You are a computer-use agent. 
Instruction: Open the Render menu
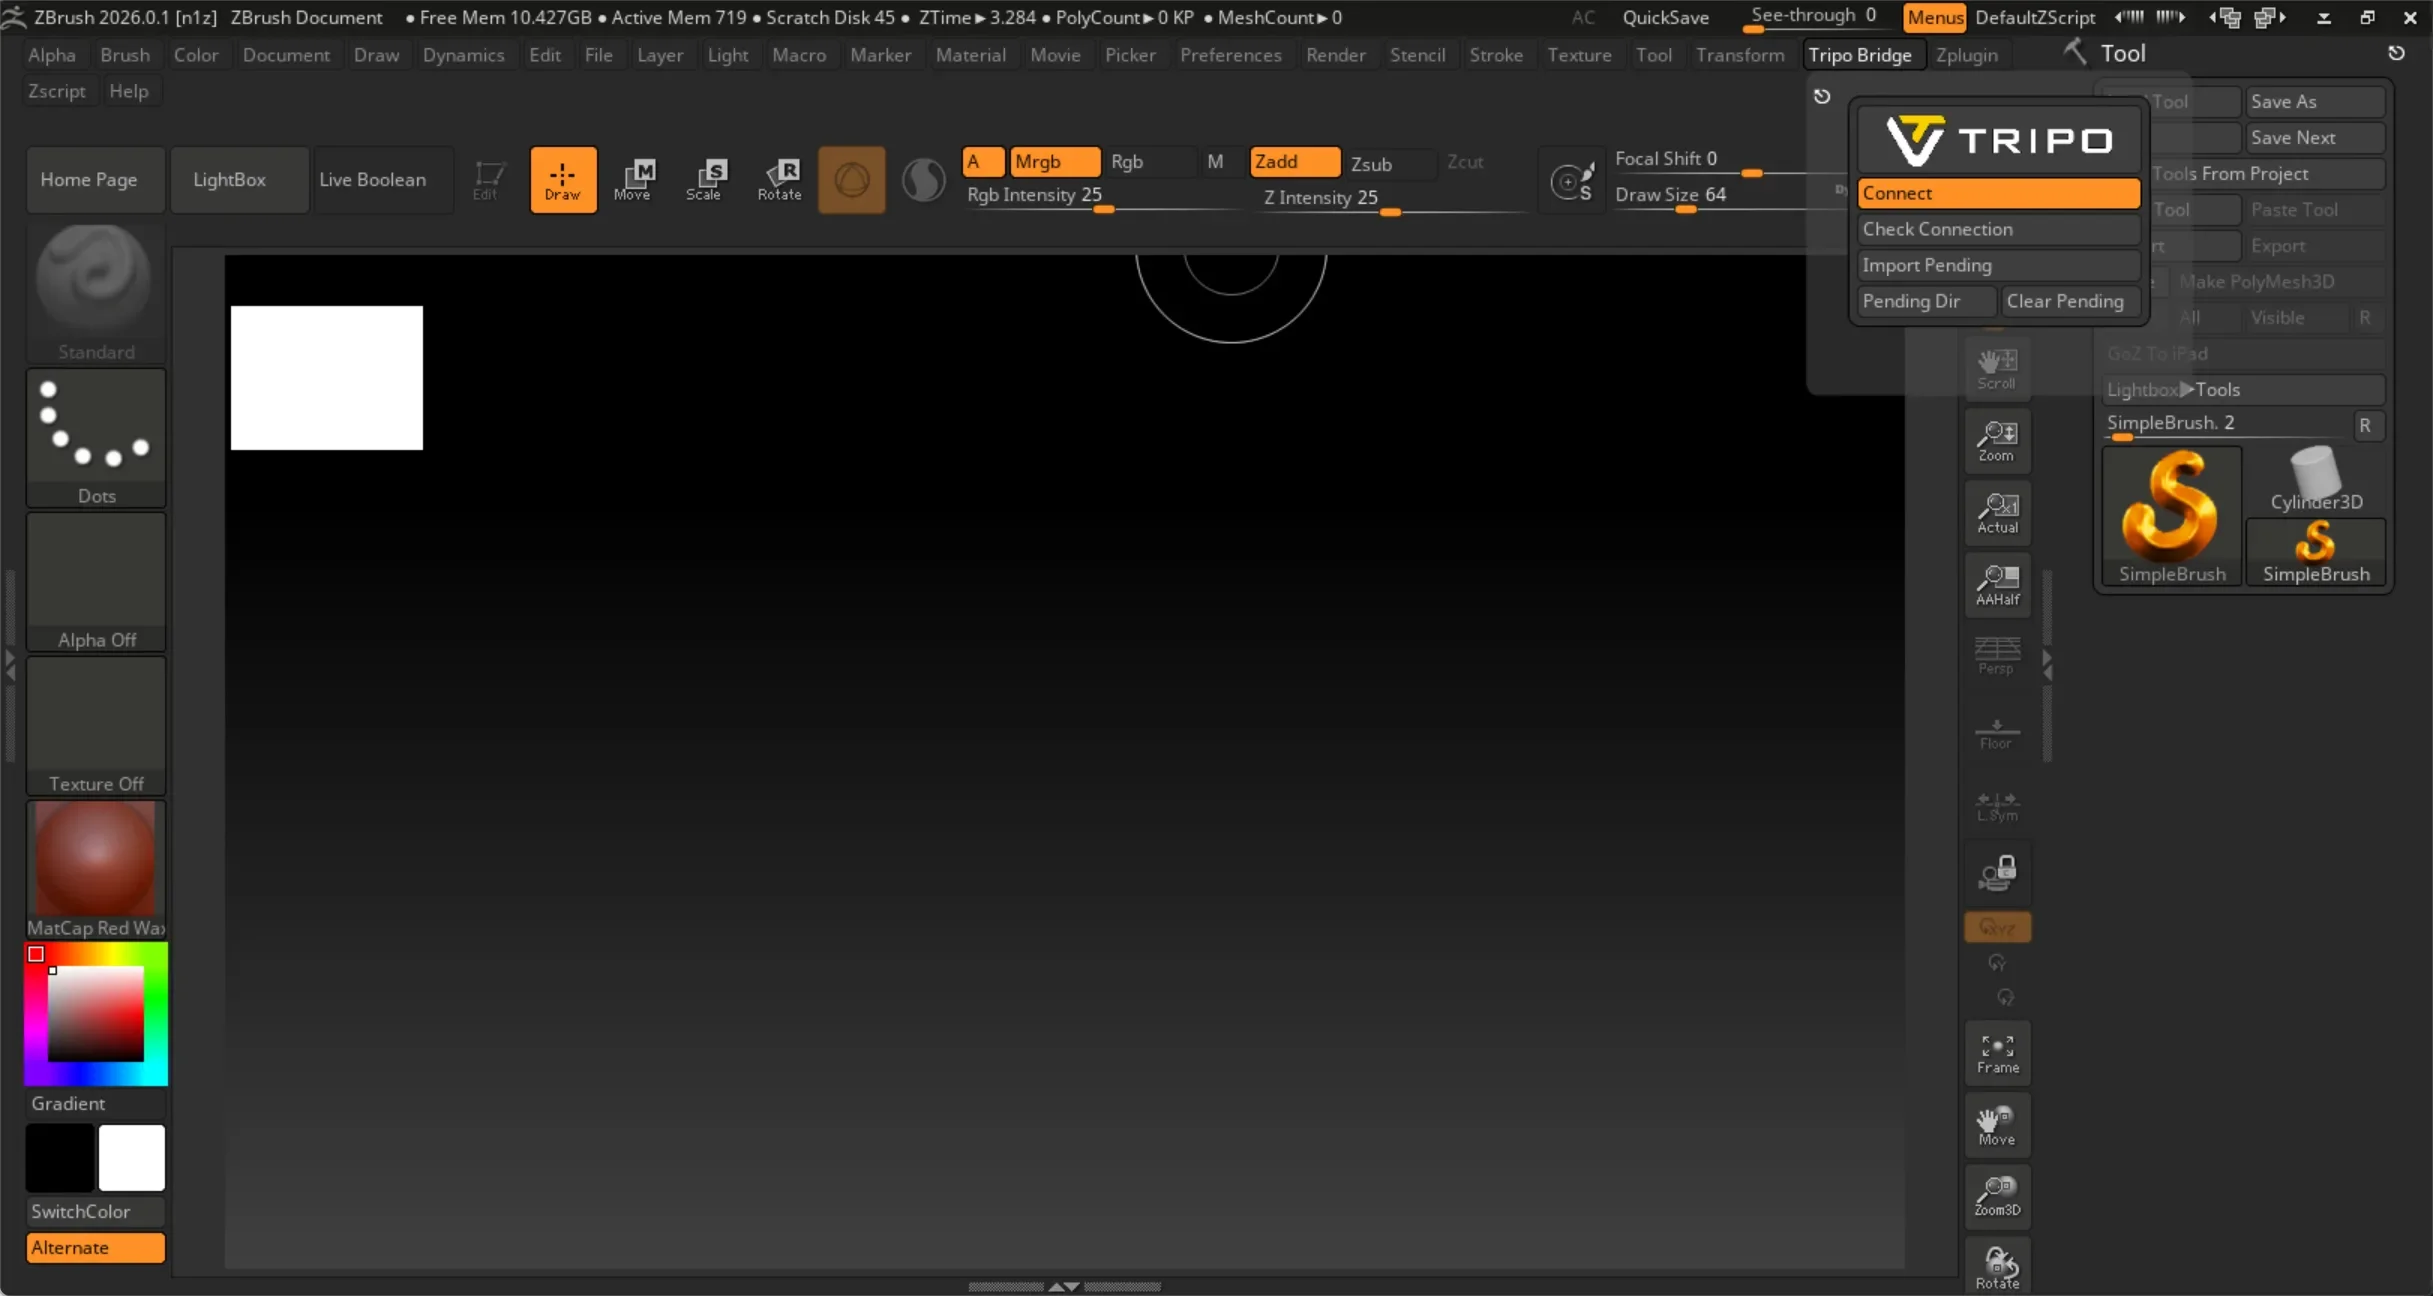point(1336,55)
